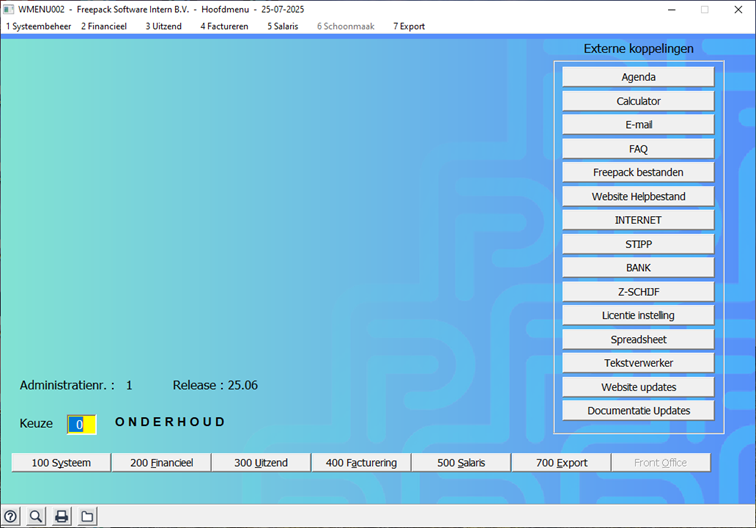This screenshot has width=756, height=528.
Task: Open the FAQ button
Action: click(x=638, y=149)
